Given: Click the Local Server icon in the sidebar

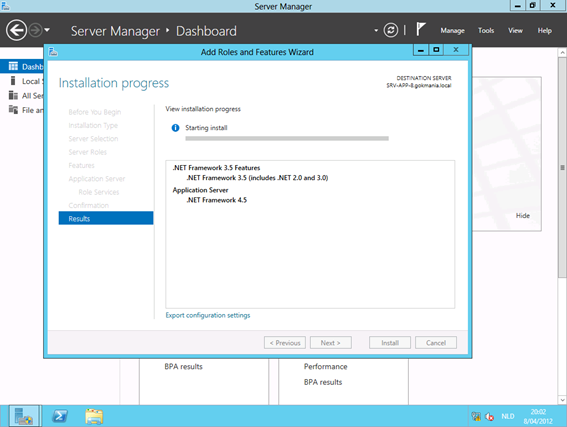Looking at the screenshot, I should coord(13,81).
